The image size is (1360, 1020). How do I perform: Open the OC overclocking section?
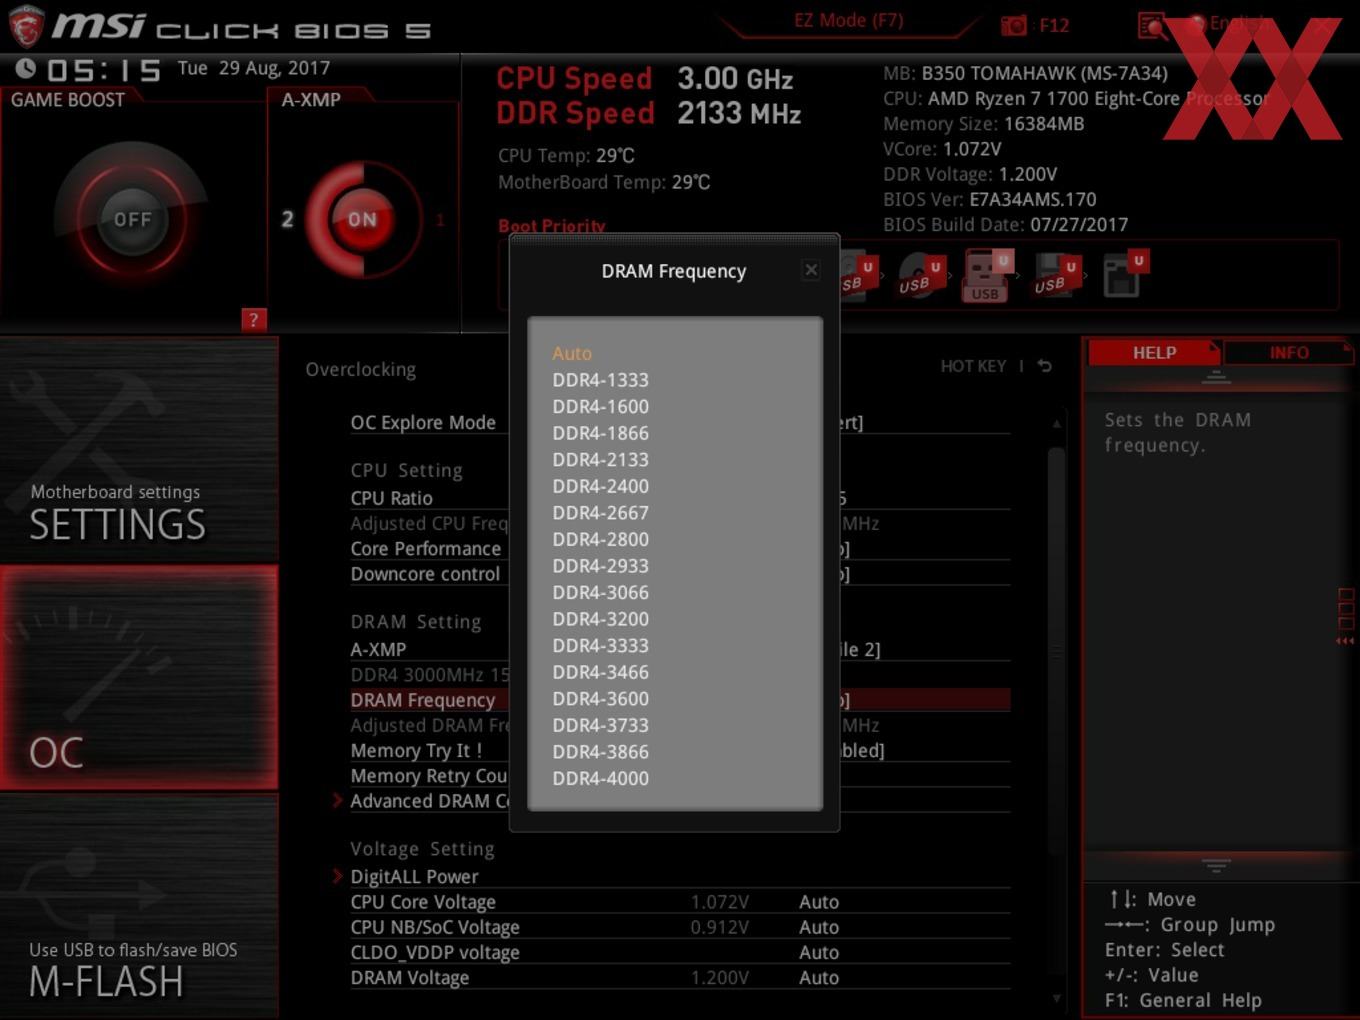[139, 677]
